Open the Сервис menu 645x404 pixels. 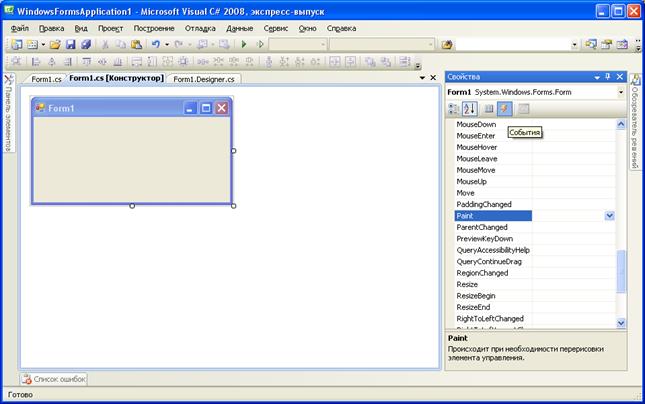(276, 28)
